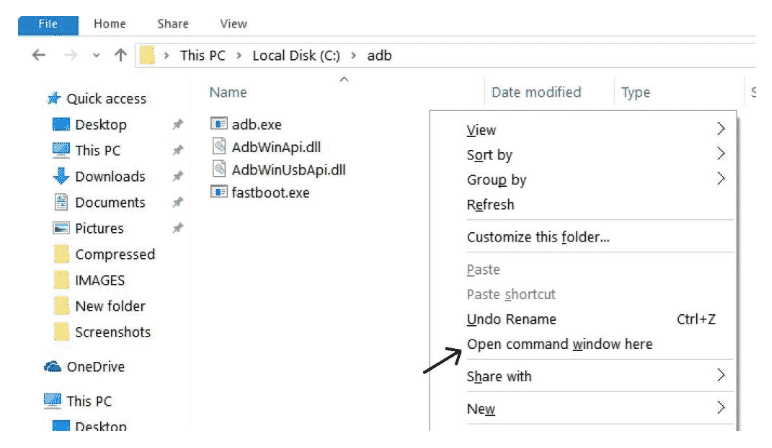The height and width of the screenshot is (448, 772).
Task: Go back with the Back arrow
Action: pos(39,56)
